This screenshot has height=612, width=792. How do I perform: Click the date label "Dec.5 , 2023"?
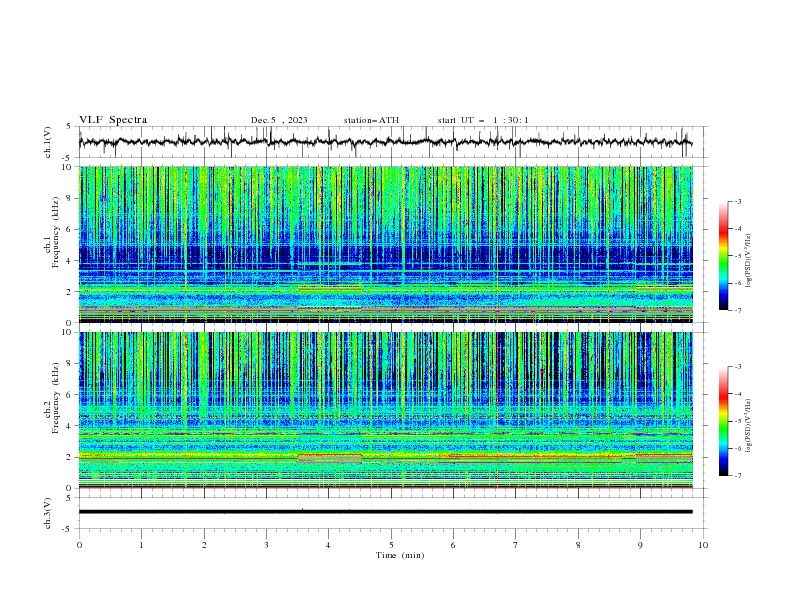click(x=279, y=120)
